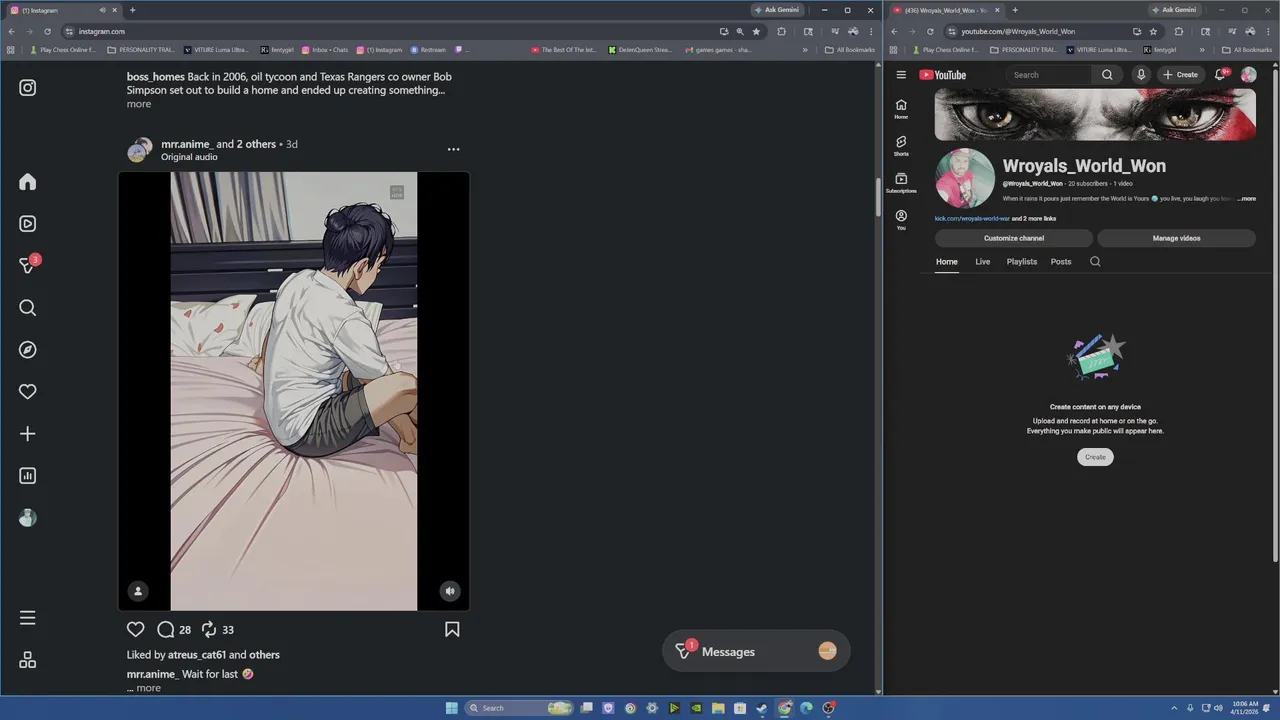The height and width of the screenshot is (720, 1280).
Task: Open YouTube notifications bell
Action: pyautogui.click(x=1221, y=75)
